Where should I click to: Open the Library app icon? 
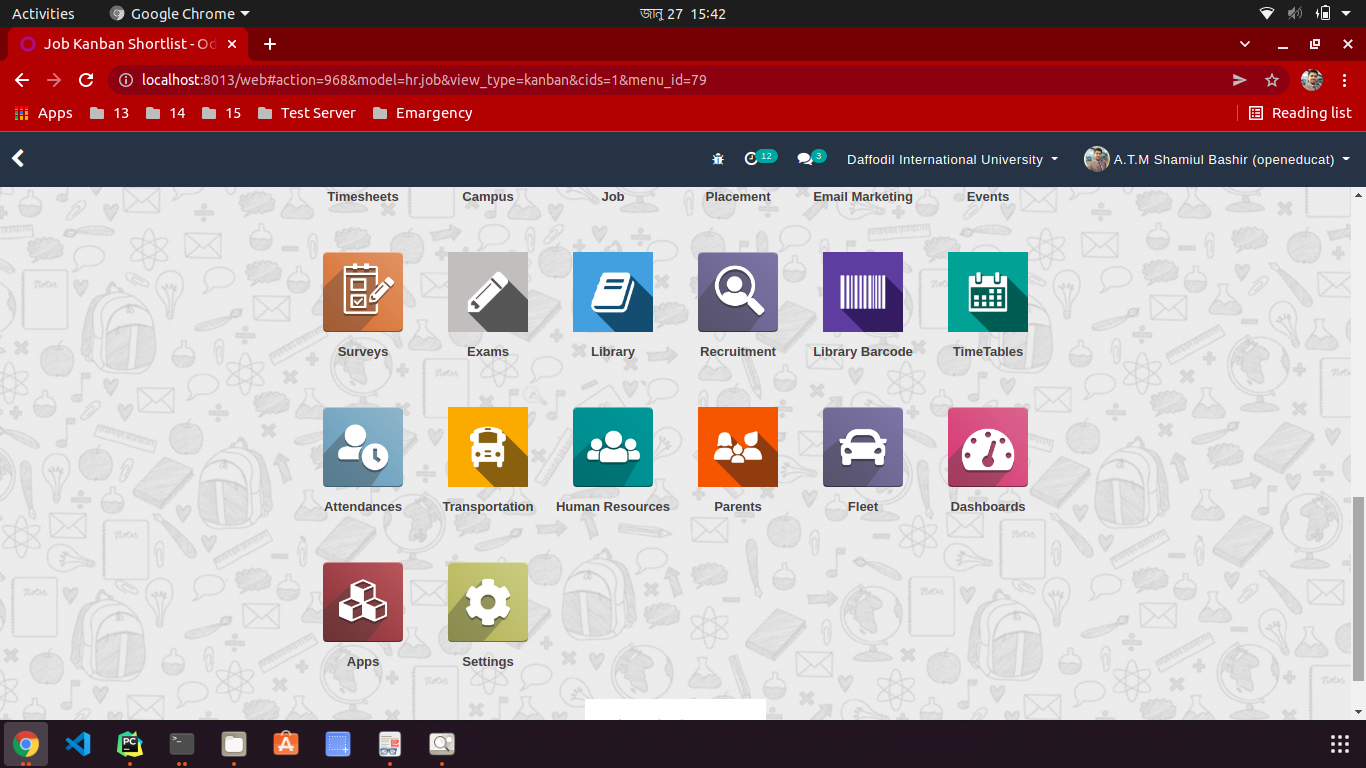(x=613, y=292)
